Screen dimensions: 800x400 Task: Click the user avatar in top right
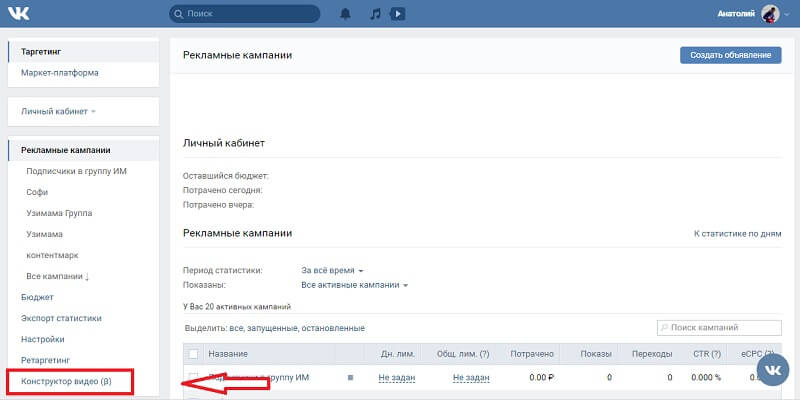pos(770,15)
